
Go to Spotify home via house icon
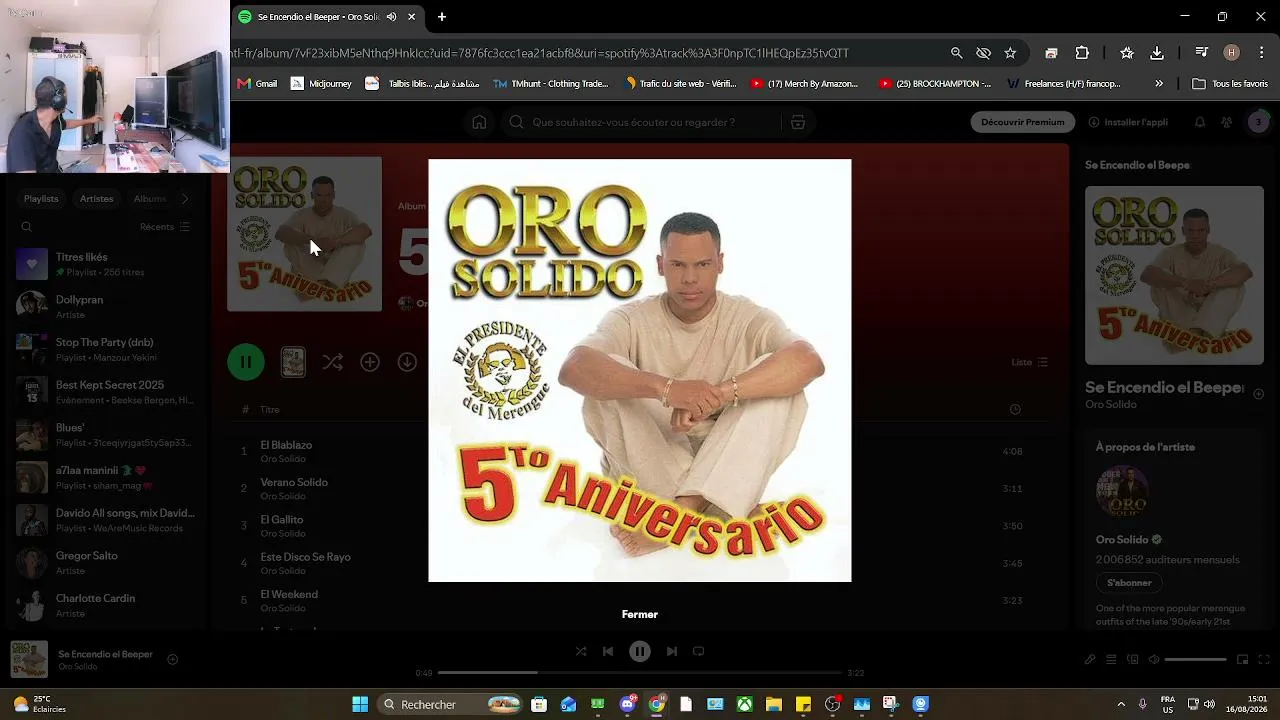pyautogui.click(x=479, y=122)
